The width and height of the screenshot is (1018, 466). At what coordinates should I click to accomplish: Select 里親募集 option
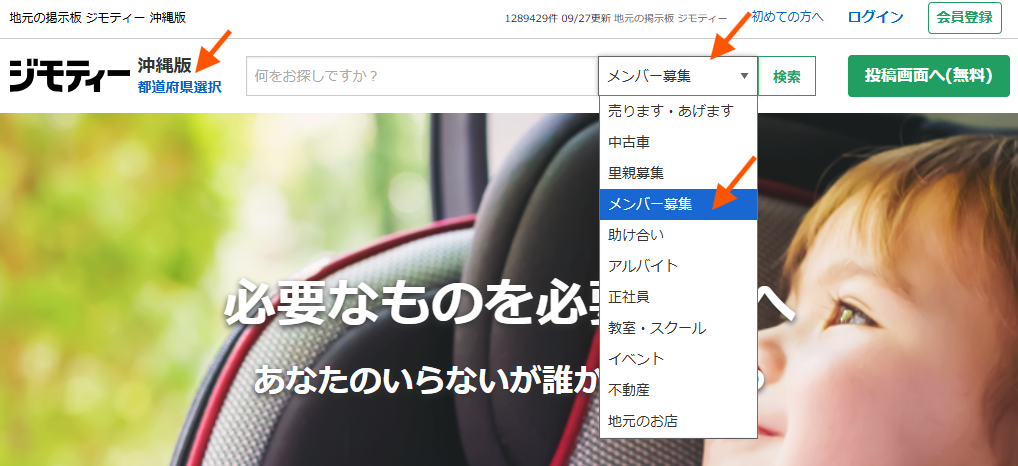[x=636, y=173]
